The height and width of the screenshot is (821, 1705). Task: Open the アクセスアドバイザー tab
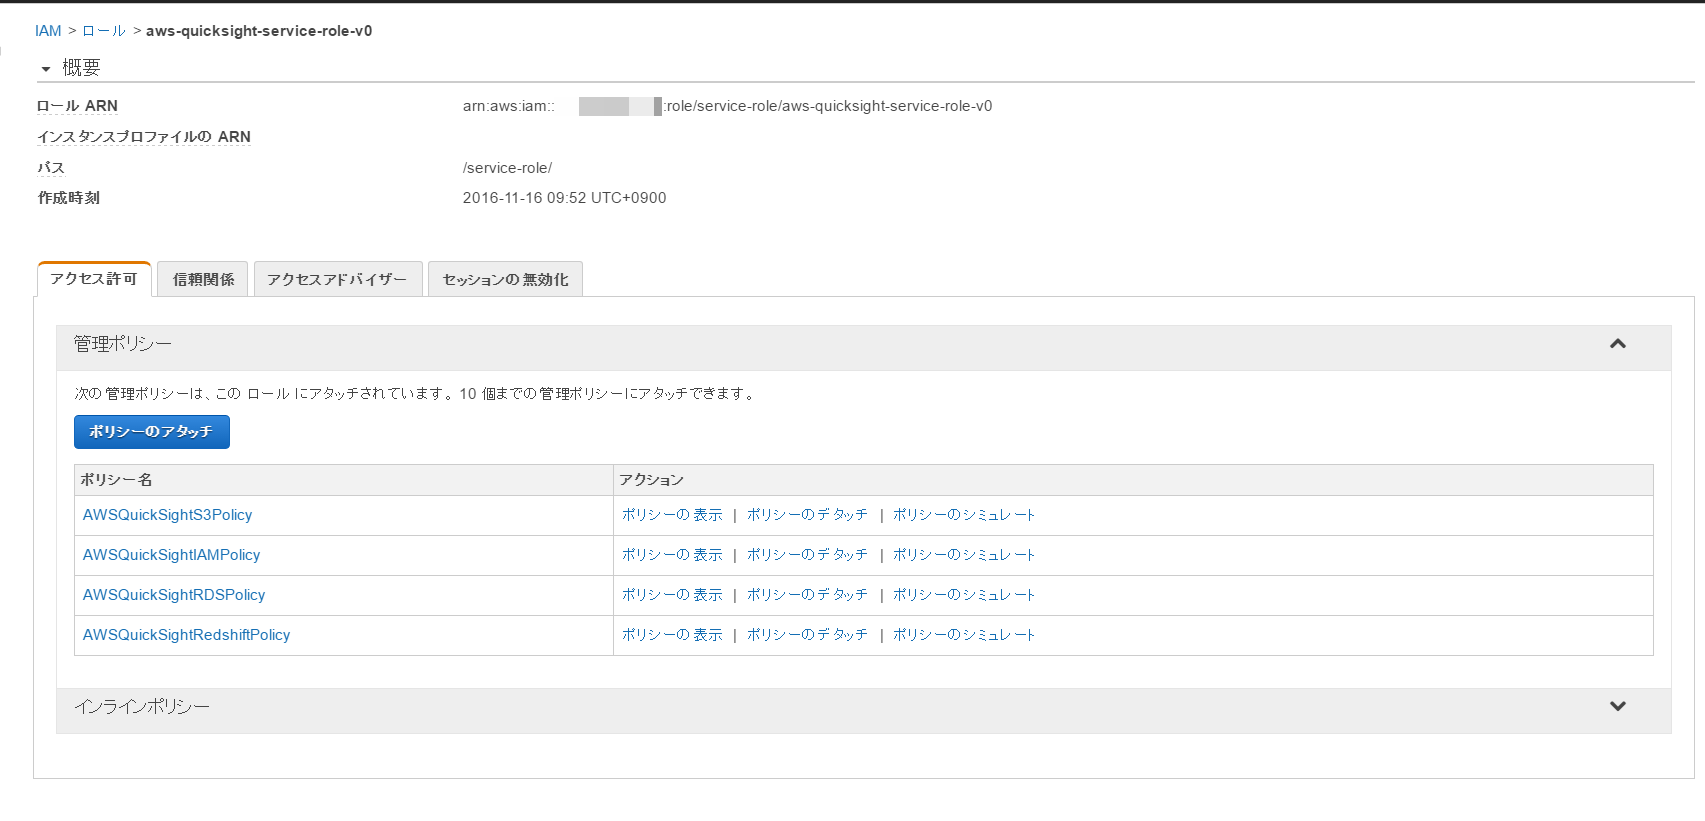(x=337, y=279)
